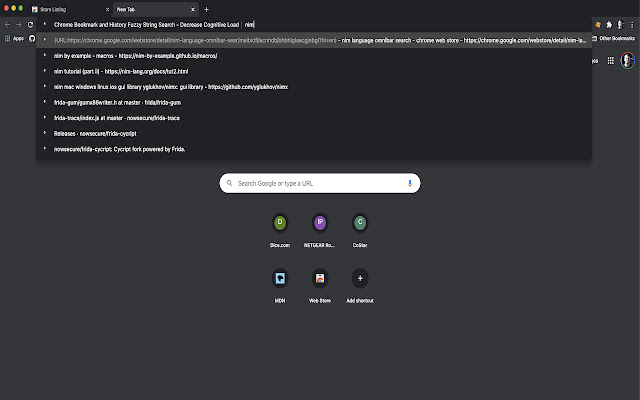This screenshot has height=400, width=640.
Task: Open a new browser tab
Action: point(206,9)
